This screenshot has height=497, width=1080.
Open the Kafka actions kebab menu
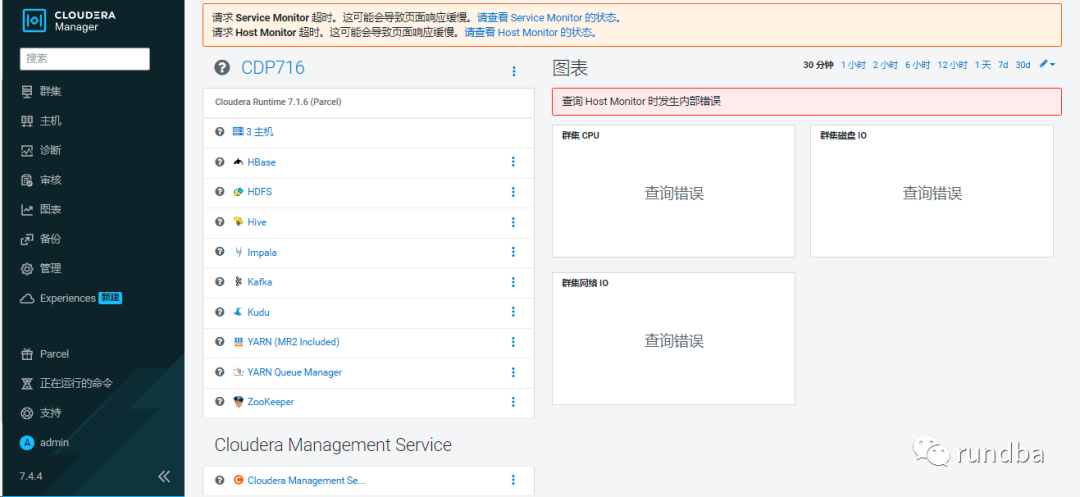(513, 282)
